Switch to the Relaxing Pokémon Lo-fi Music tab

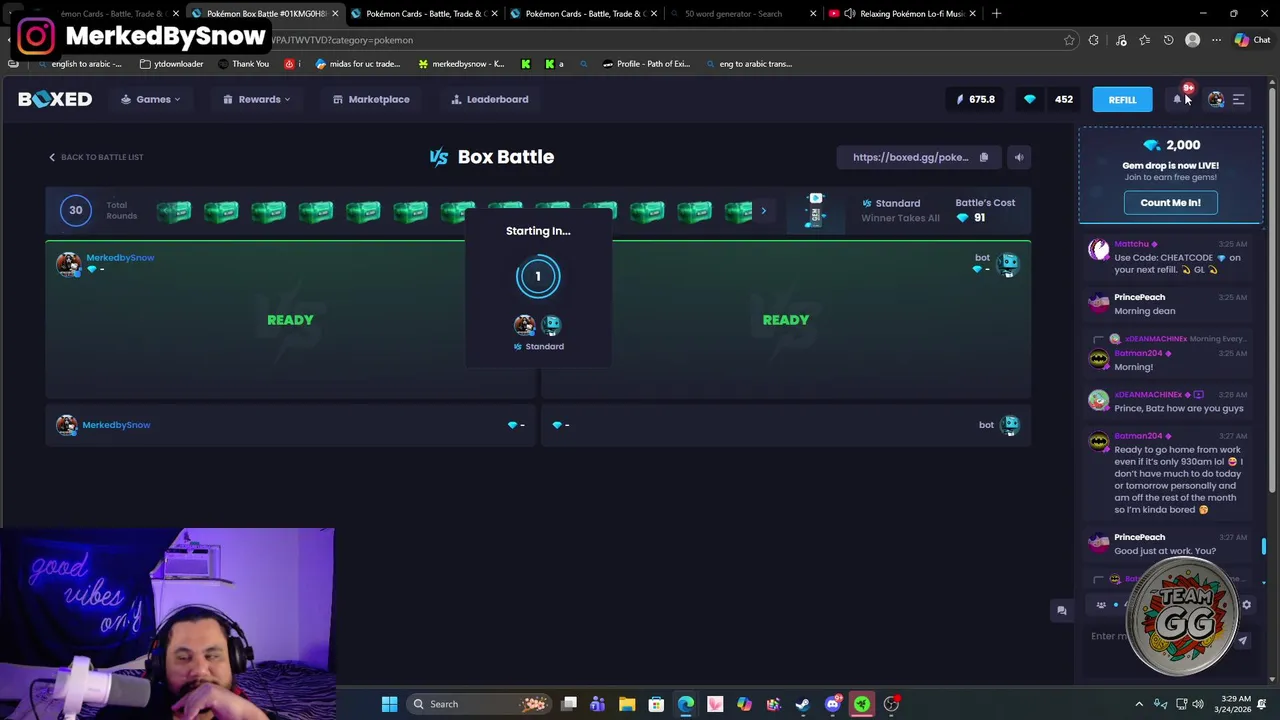[902, 13]
